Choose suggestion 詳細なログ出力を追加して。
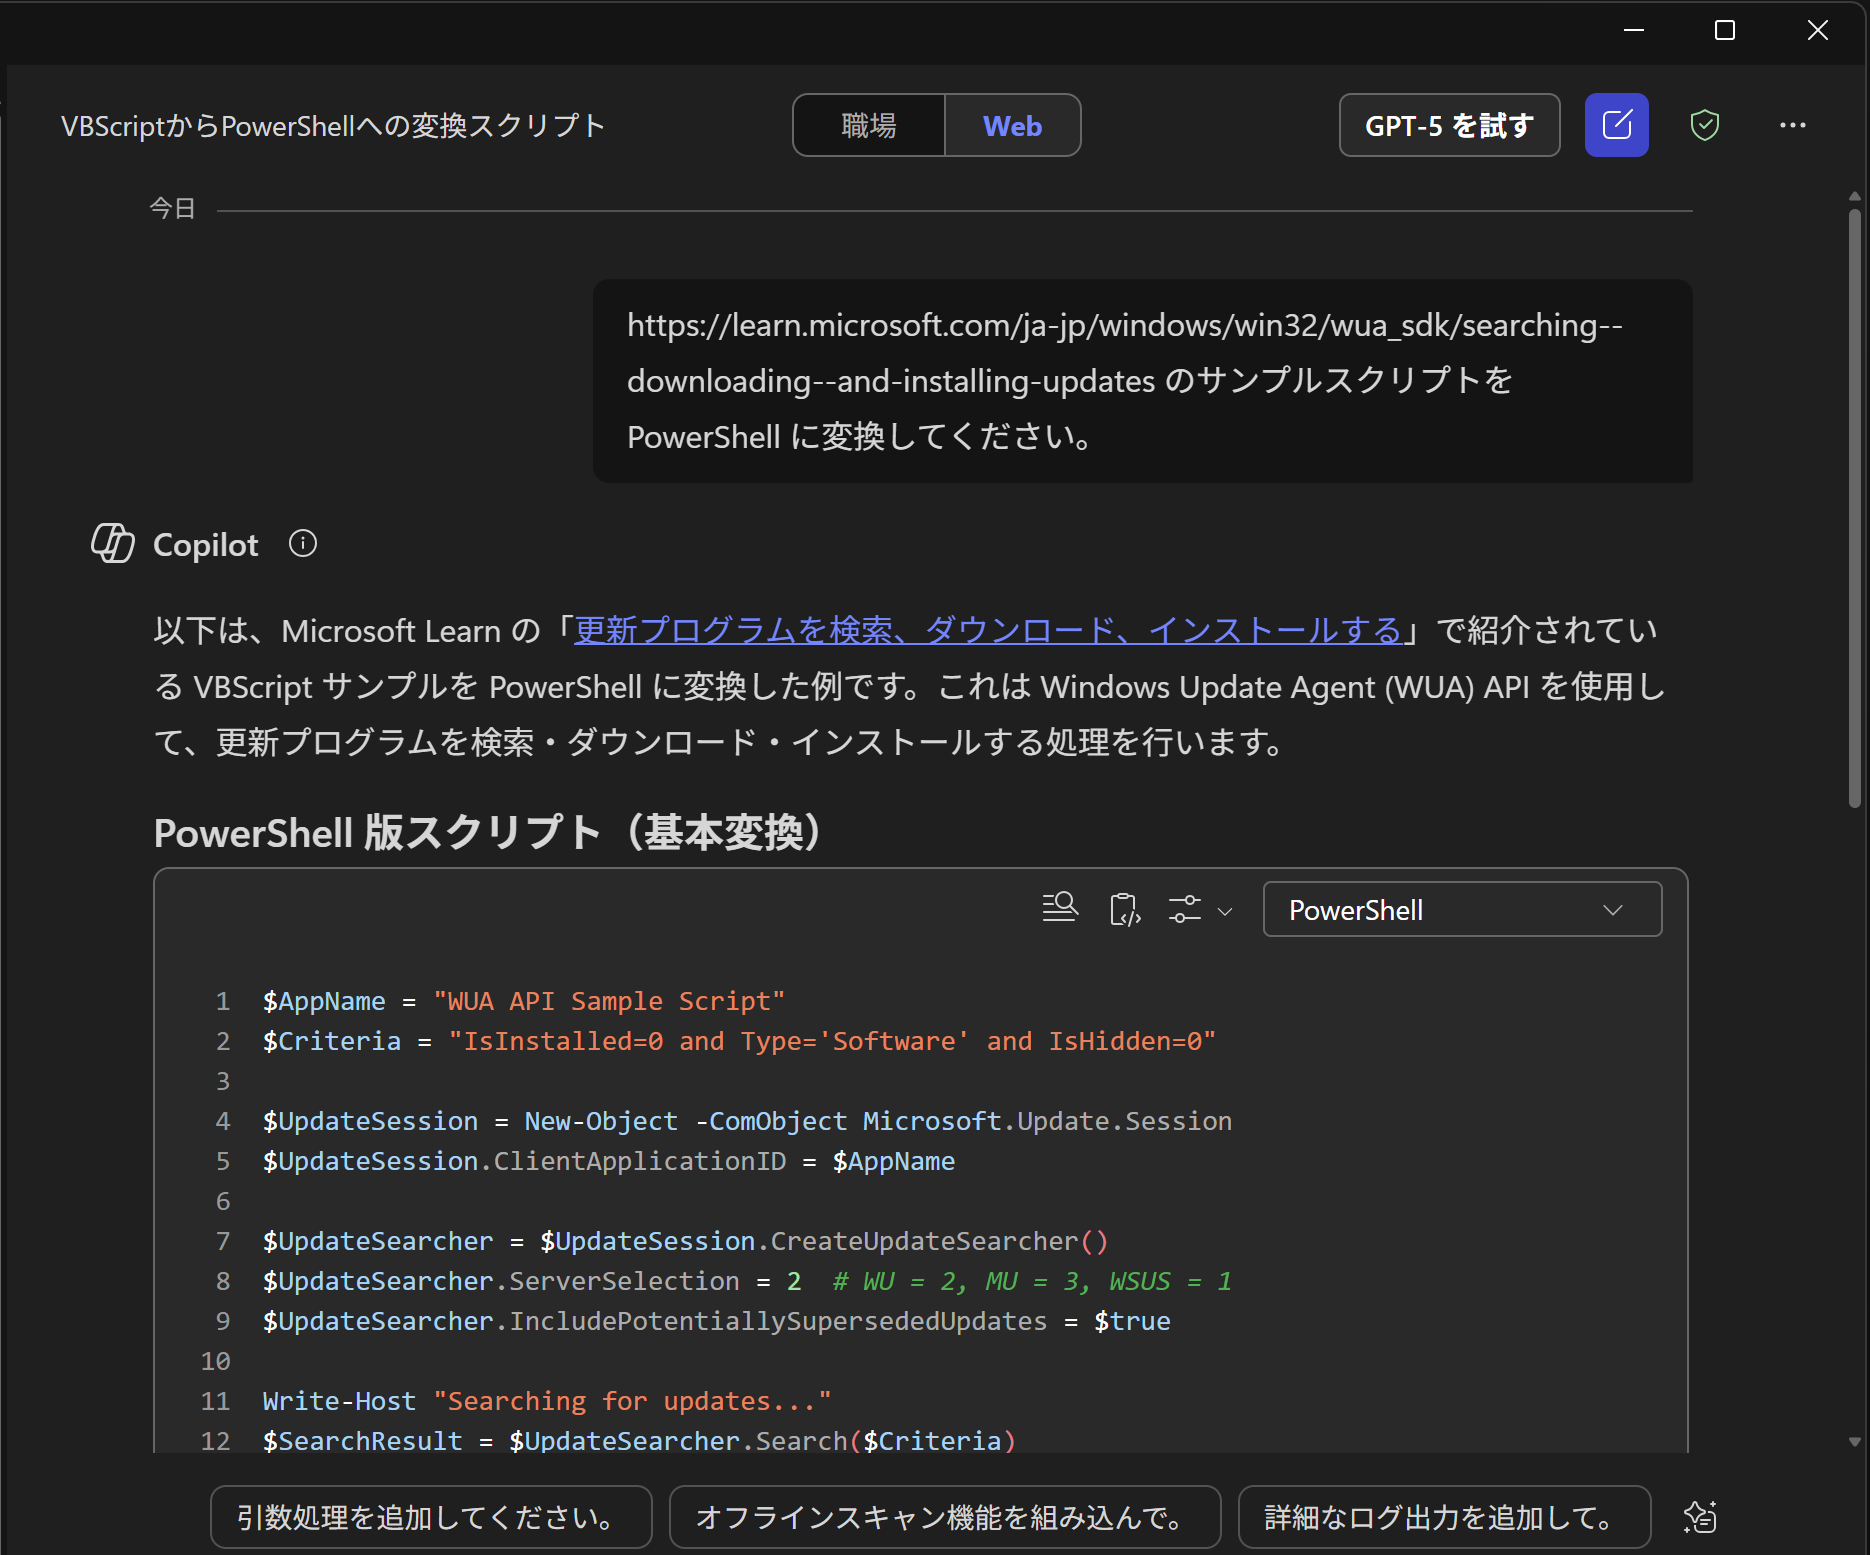 pos(1444,1517)
